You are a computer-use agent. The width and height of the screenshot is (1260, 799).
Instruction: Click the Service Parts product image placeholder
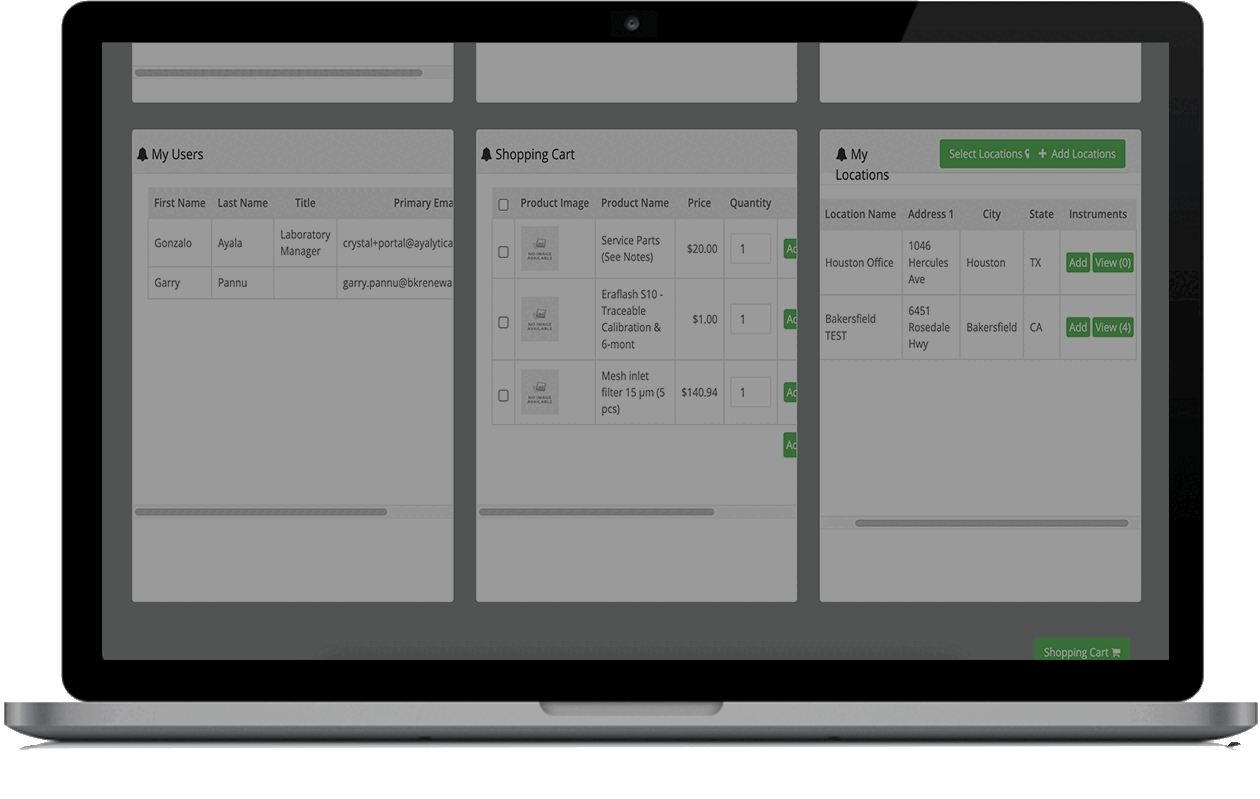pos(540,249)
